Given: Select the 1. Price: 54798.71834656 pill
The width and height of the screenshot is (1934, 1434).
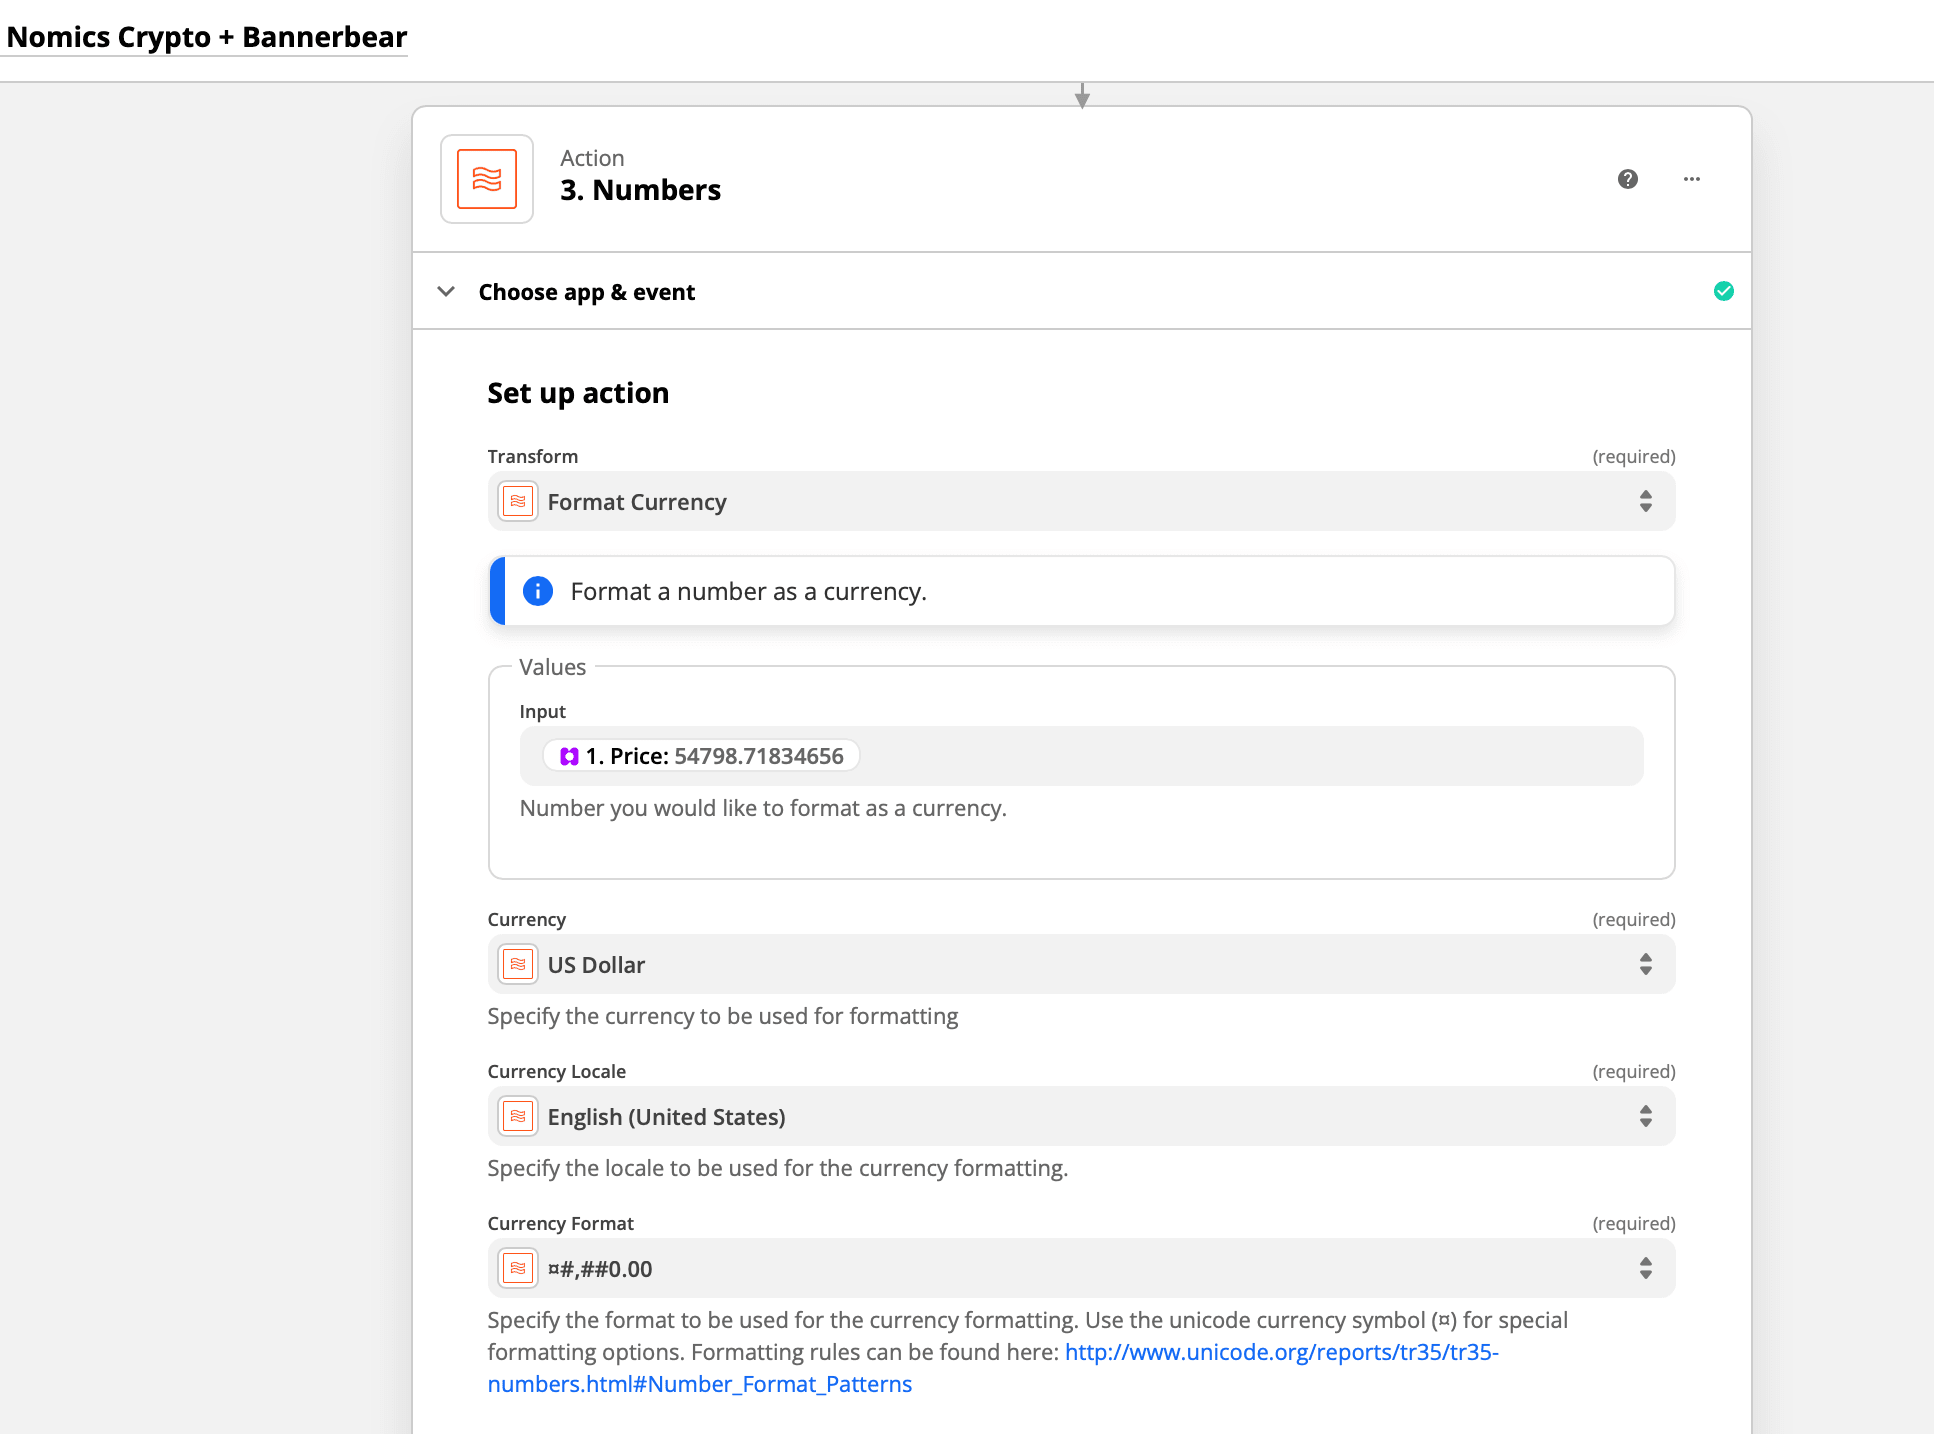Looking at the screenshot, I should (701, 756).
